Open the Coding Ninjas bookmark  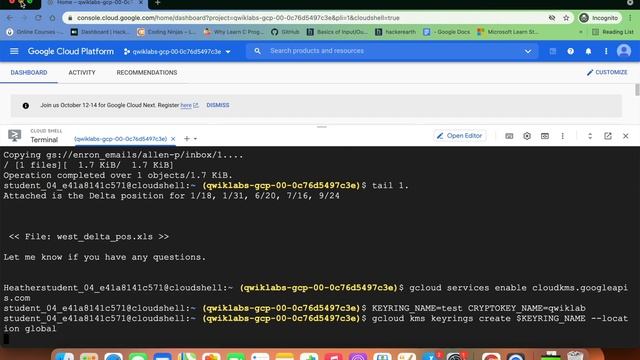click(167, 32)
